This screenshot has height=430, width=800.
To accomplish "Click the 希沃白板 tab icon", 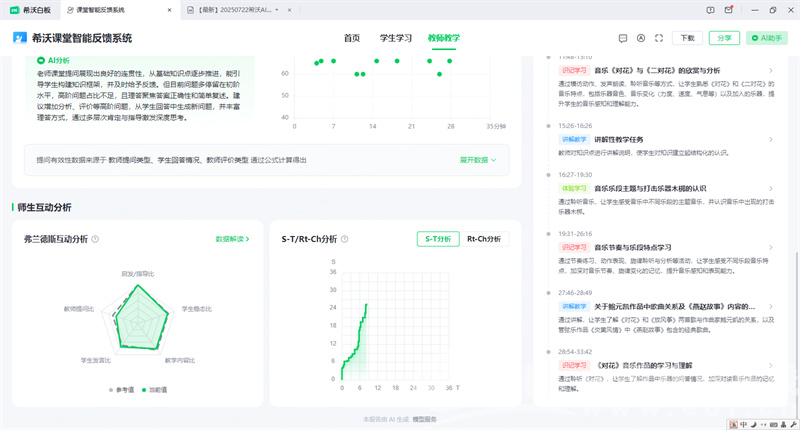I will point(15,10).
